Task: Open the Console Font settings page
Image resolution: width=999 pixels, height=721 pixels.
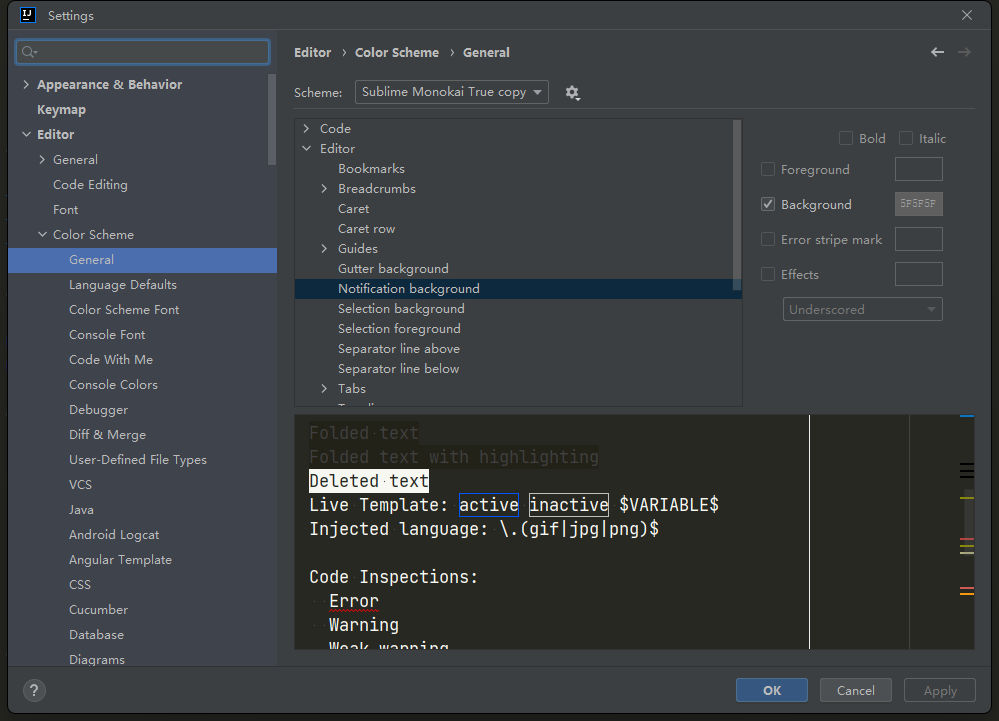Action: pyautogui.click(x=107, y=334)
